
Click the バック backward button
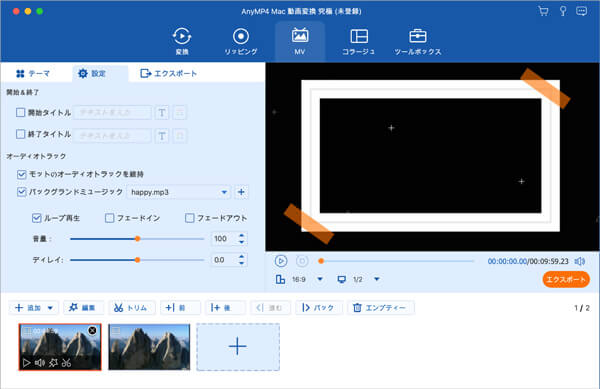coord(318,308)
